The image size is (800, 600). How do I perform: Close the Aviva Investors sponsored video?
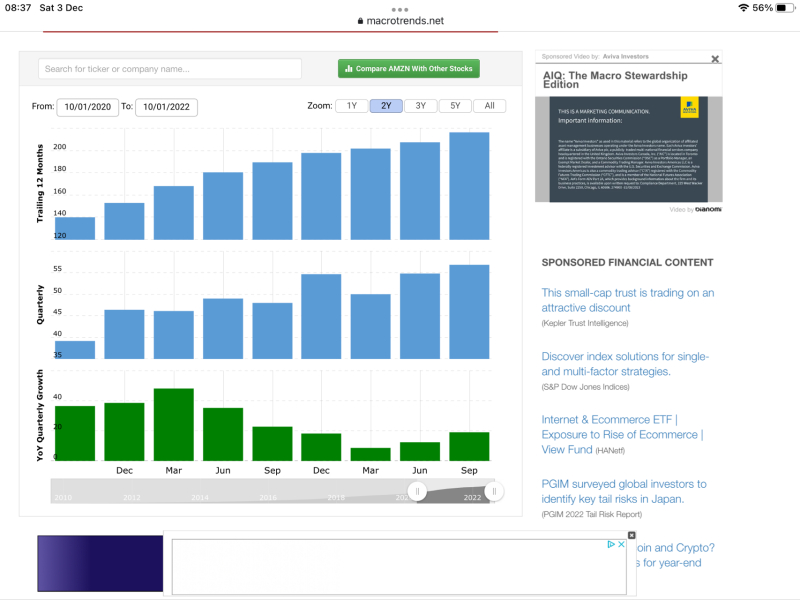(x=715, y=59)
